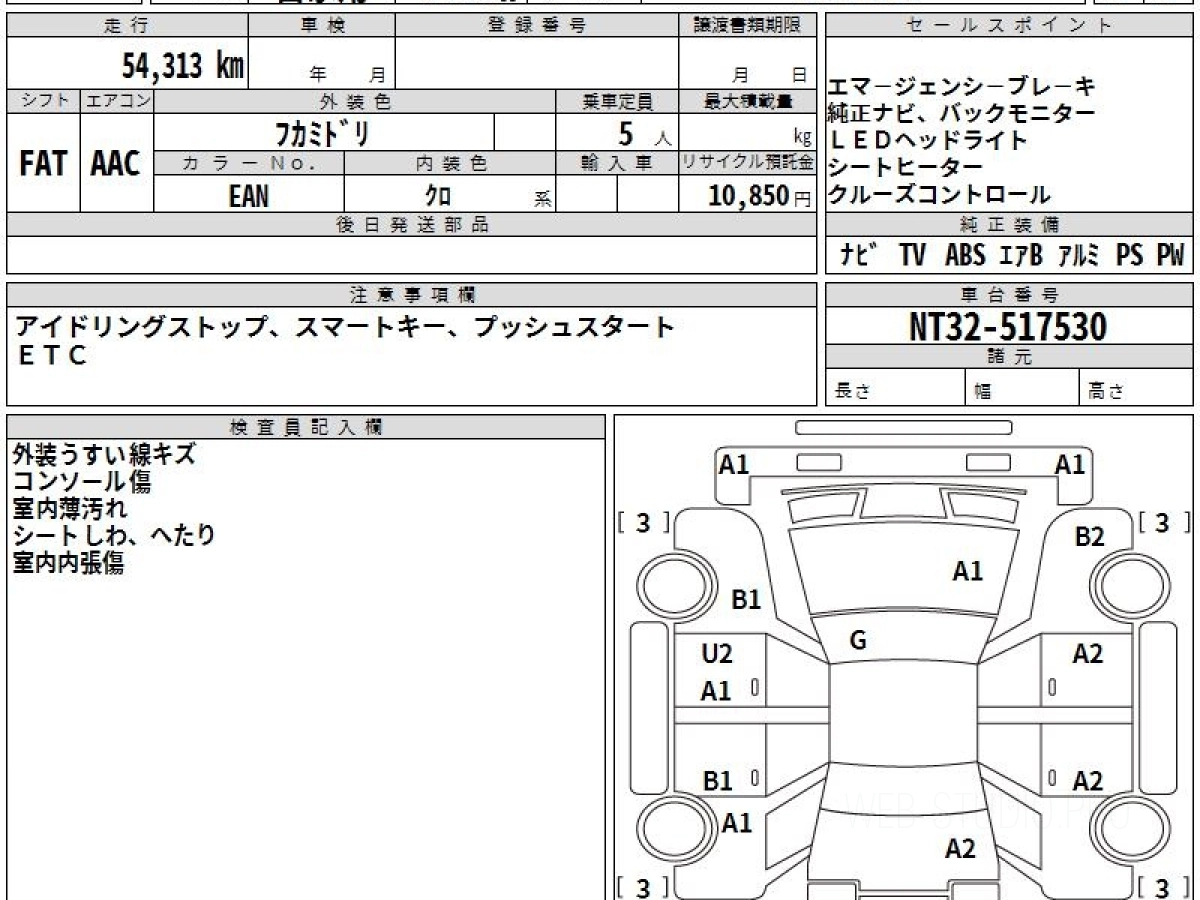Screen dimensions: 1200x900
Task: Select the アイドリングストップ、スマートキー line
Action: pyautogui.click(x=345, y=327)
